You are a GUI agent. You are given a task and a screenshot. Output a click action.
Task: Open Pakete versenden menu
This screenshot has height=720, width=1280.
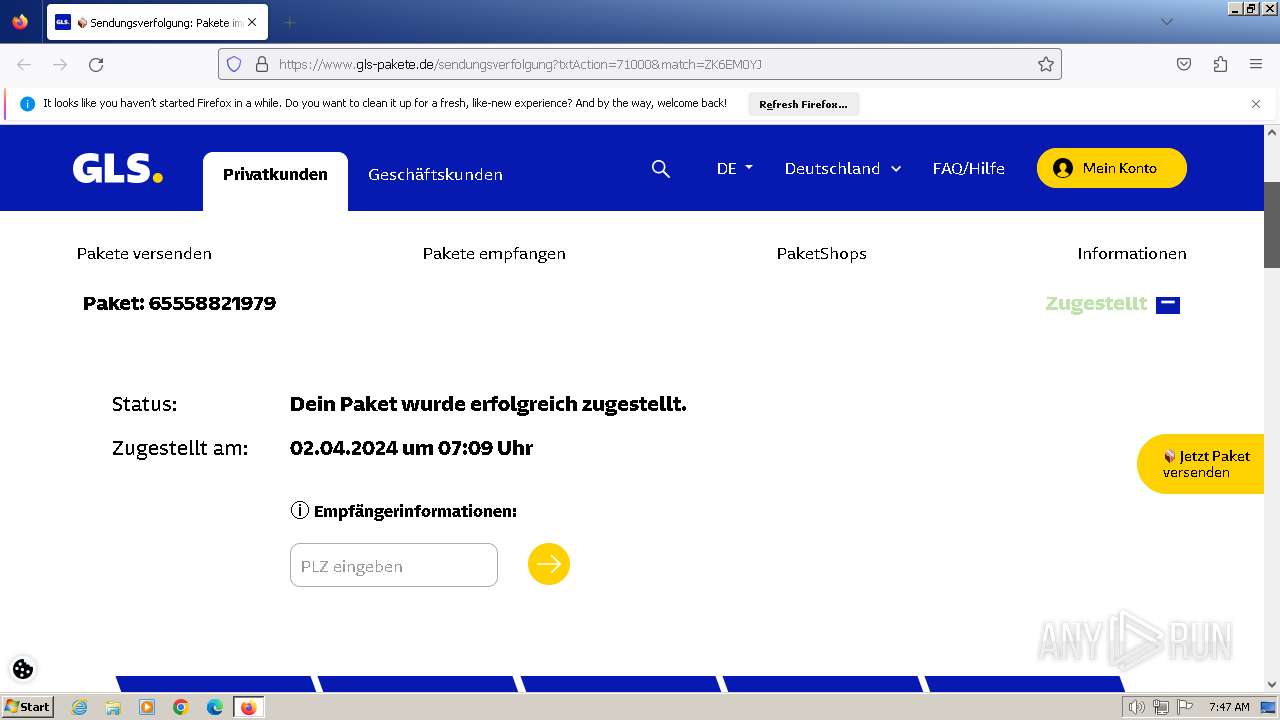coord(144,253)
